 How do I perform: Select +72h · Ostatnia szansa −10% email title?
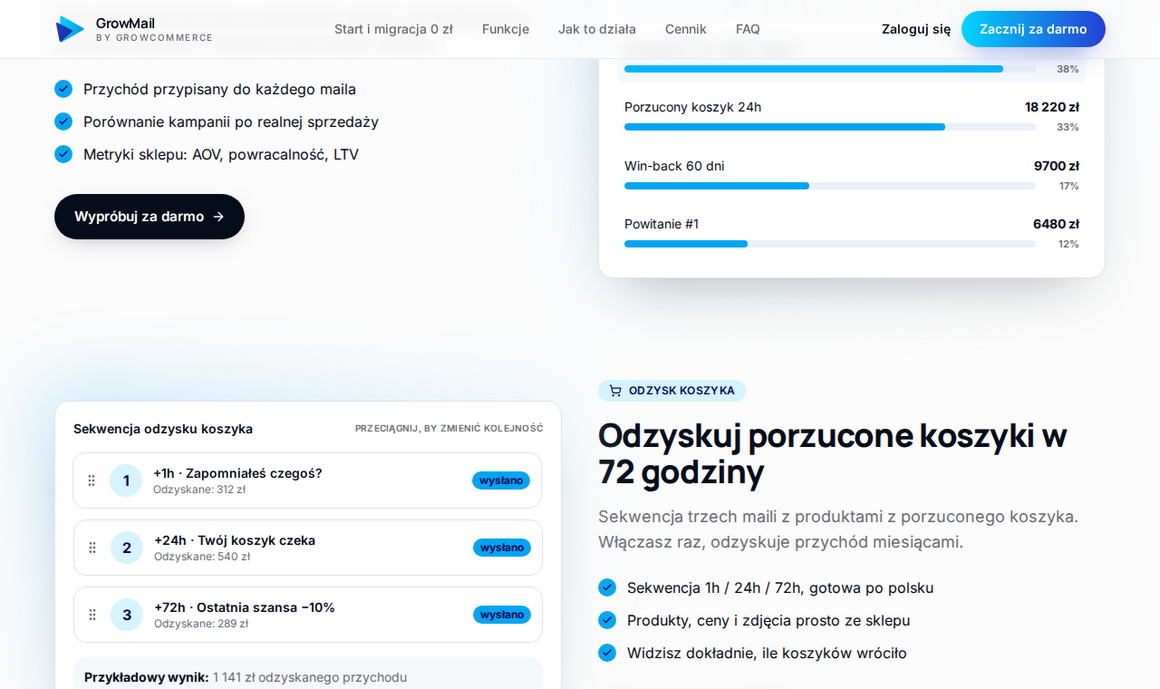click(x=244, y=608)
